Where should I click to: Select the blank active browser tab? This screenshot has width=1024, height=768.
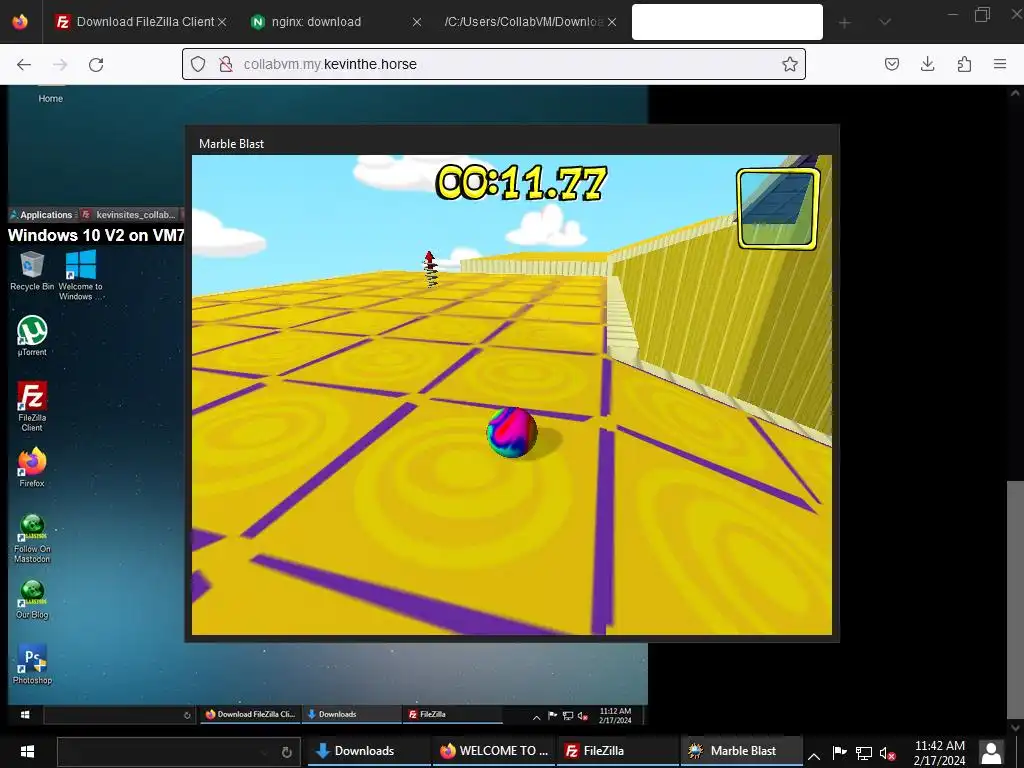coord(727,22)
